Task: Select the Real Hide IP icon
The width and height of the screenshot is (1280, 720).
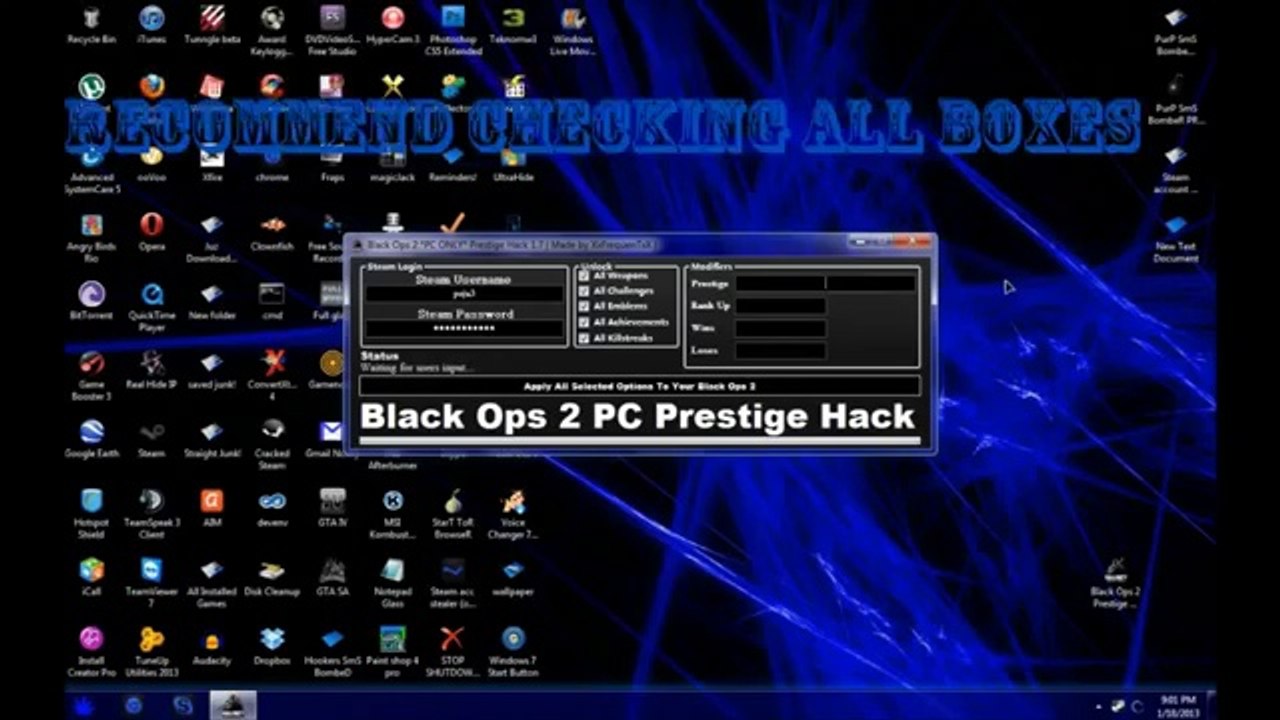Action: pos(152,370)
